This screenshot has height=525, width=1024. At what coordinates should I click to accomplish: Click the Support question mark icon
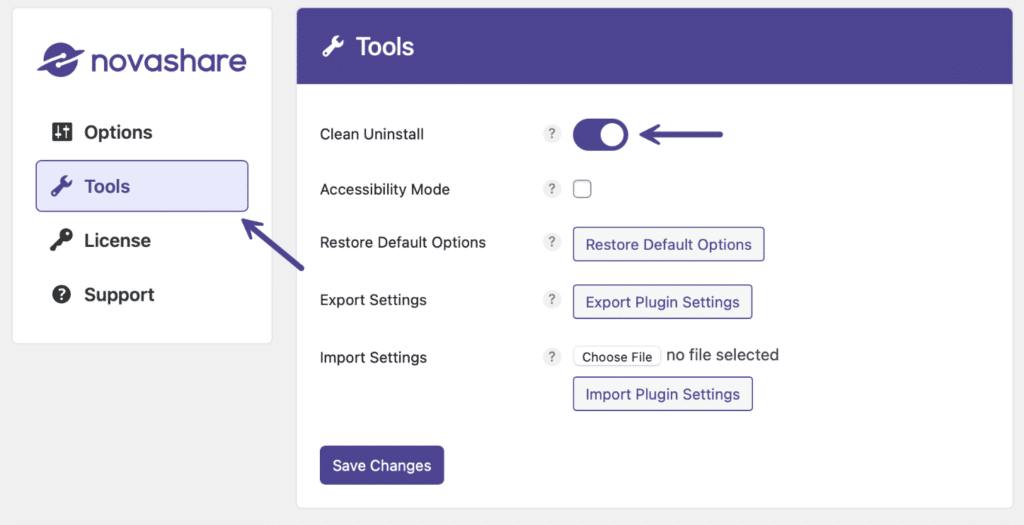click(x=61, y=294)
